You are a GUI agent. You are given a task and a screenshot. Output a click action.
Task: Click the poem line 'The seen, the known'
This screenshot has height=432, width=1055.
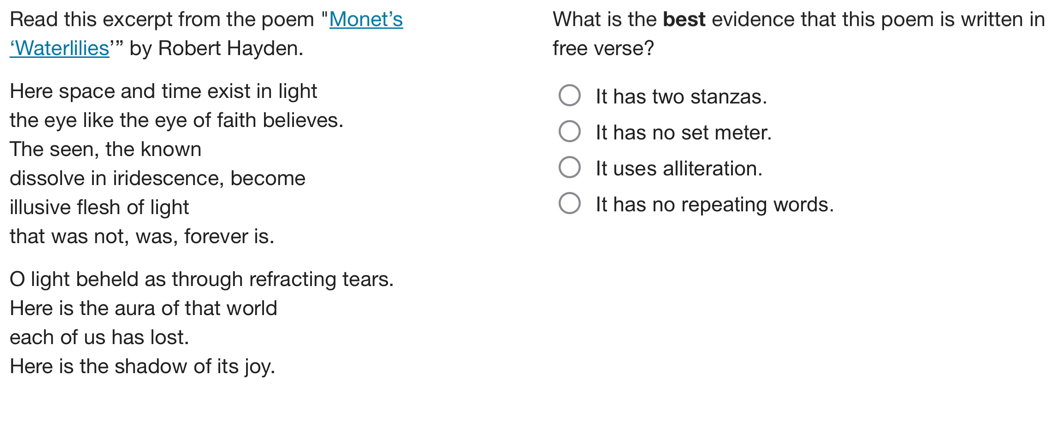pyautogui.click(x=105, y=150)
